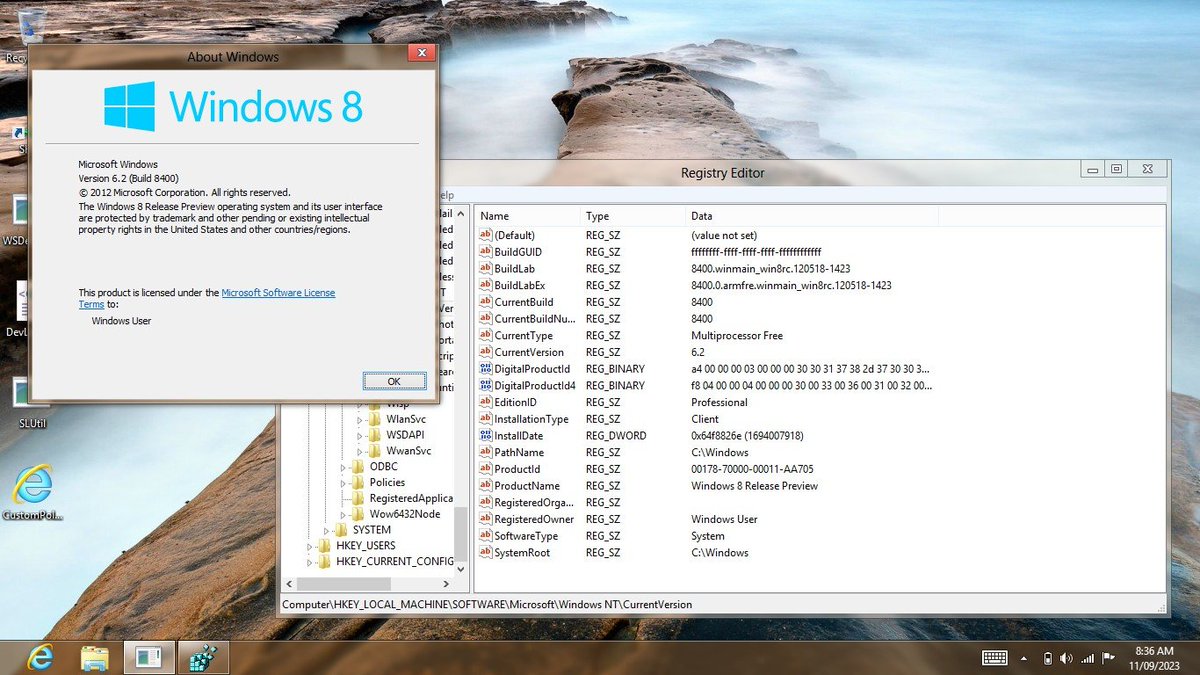1200x675 pixels.
Task: Expand the WSDAPI tree node
Action: coord(360,436)
